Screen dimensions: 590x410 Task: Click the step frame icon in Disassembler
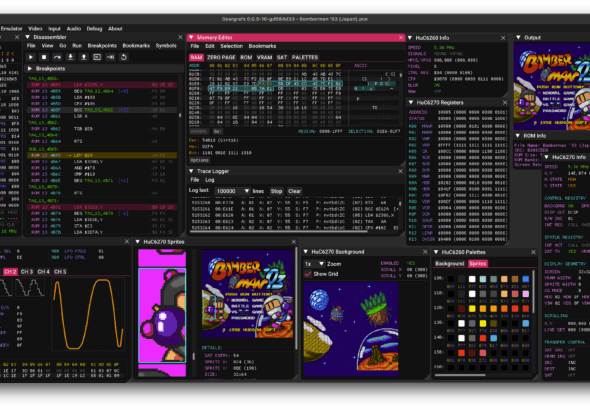click(97, 57)
